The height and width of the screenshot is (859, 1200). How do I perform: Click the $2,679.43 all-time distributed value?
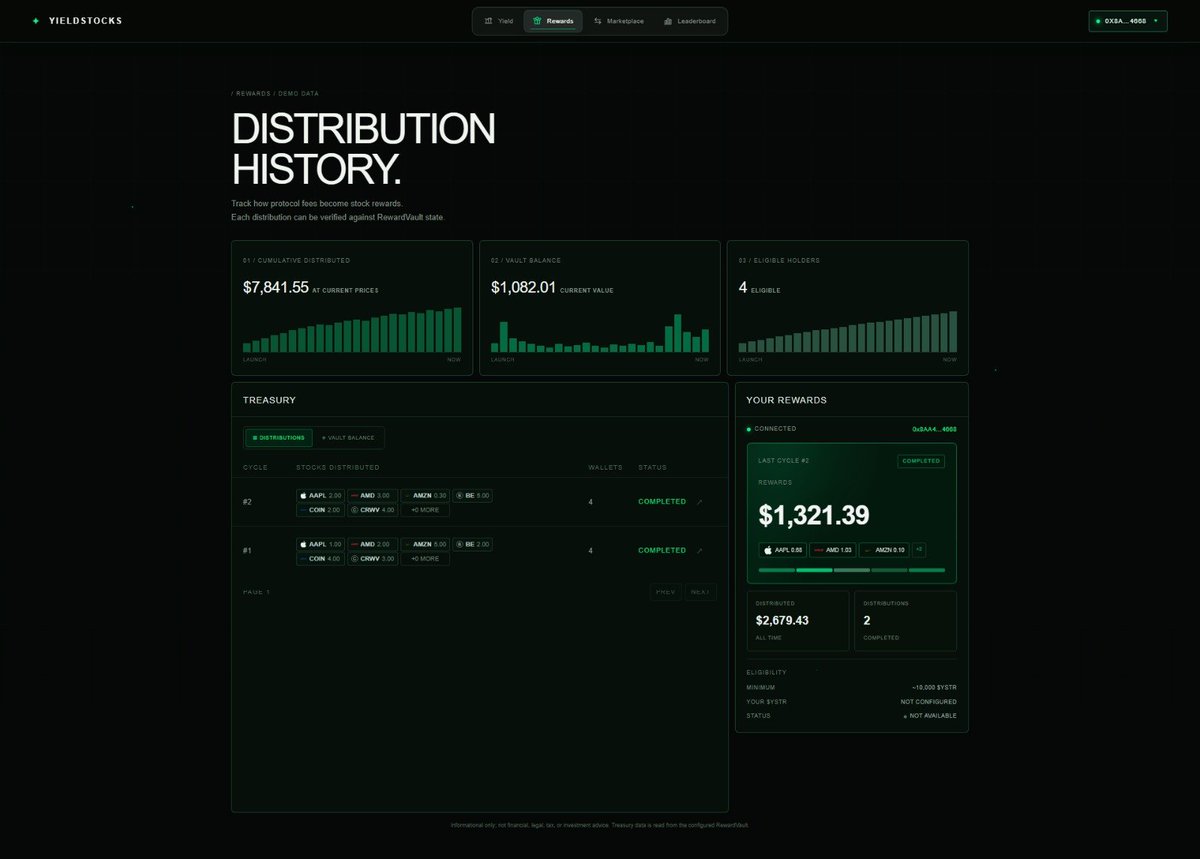coord(782,621)
